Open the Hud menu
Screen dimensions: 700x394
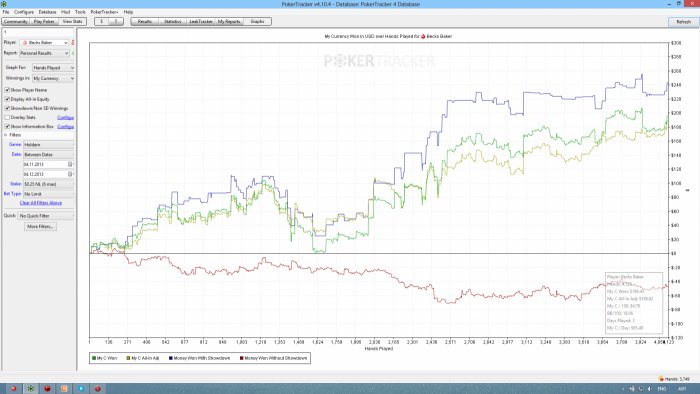(66, 12)
